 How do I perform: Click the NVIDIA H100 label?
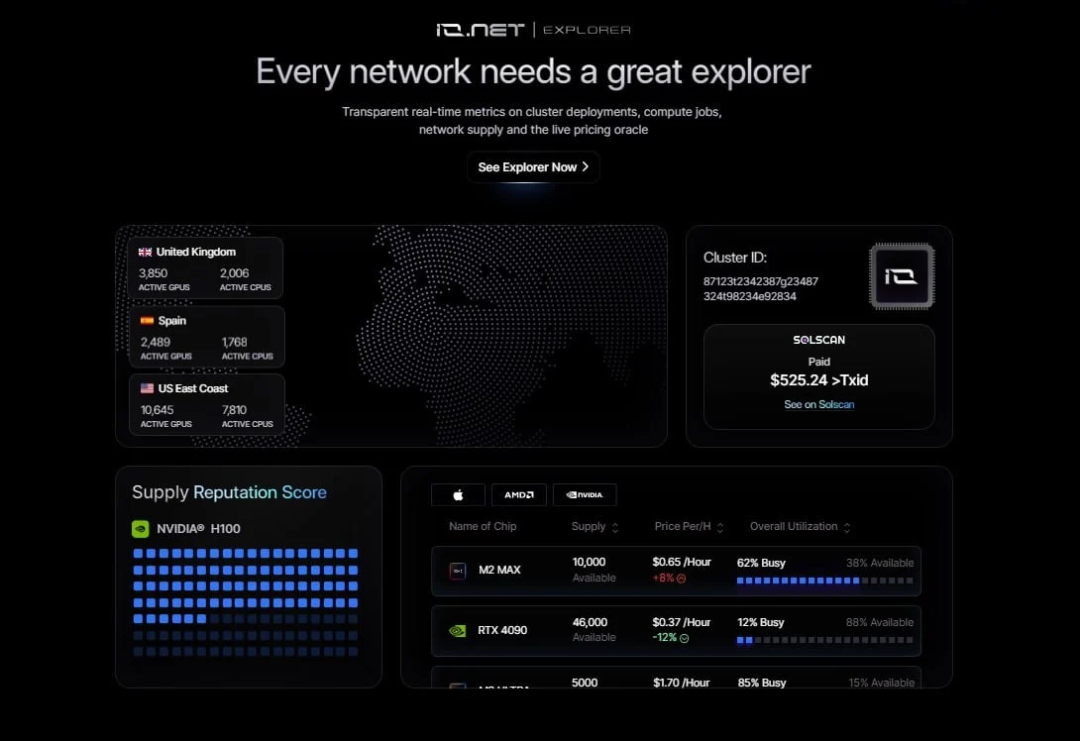tap(198, 529)
